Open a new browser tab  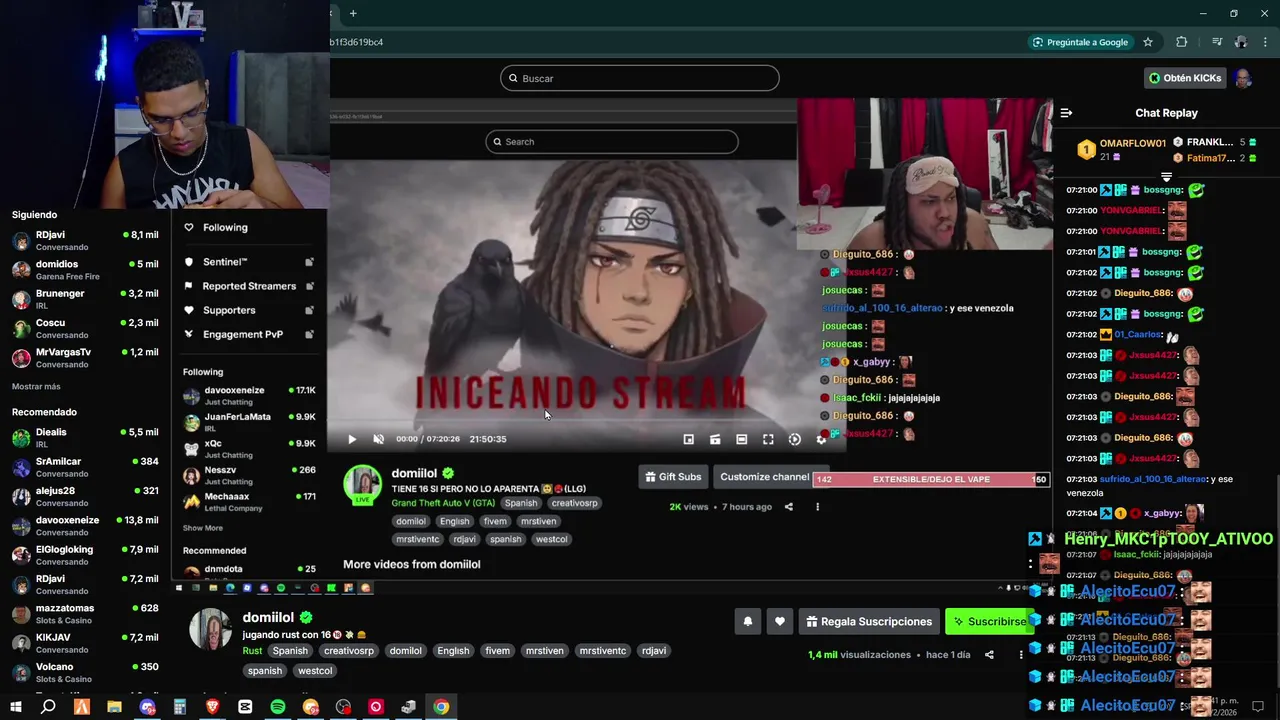click(353, 13)
